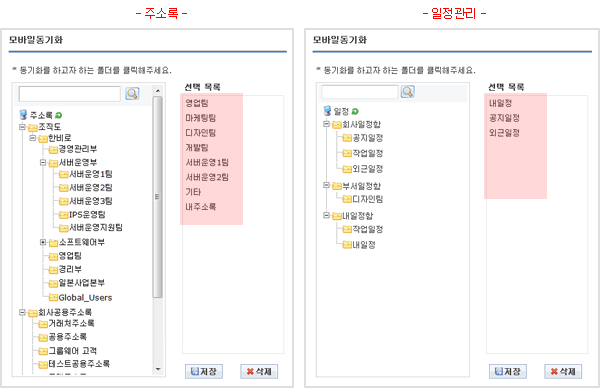Select 서버운영2팀 in the 선택 목록
Screen dimensions: 600x388
(207, 177)
